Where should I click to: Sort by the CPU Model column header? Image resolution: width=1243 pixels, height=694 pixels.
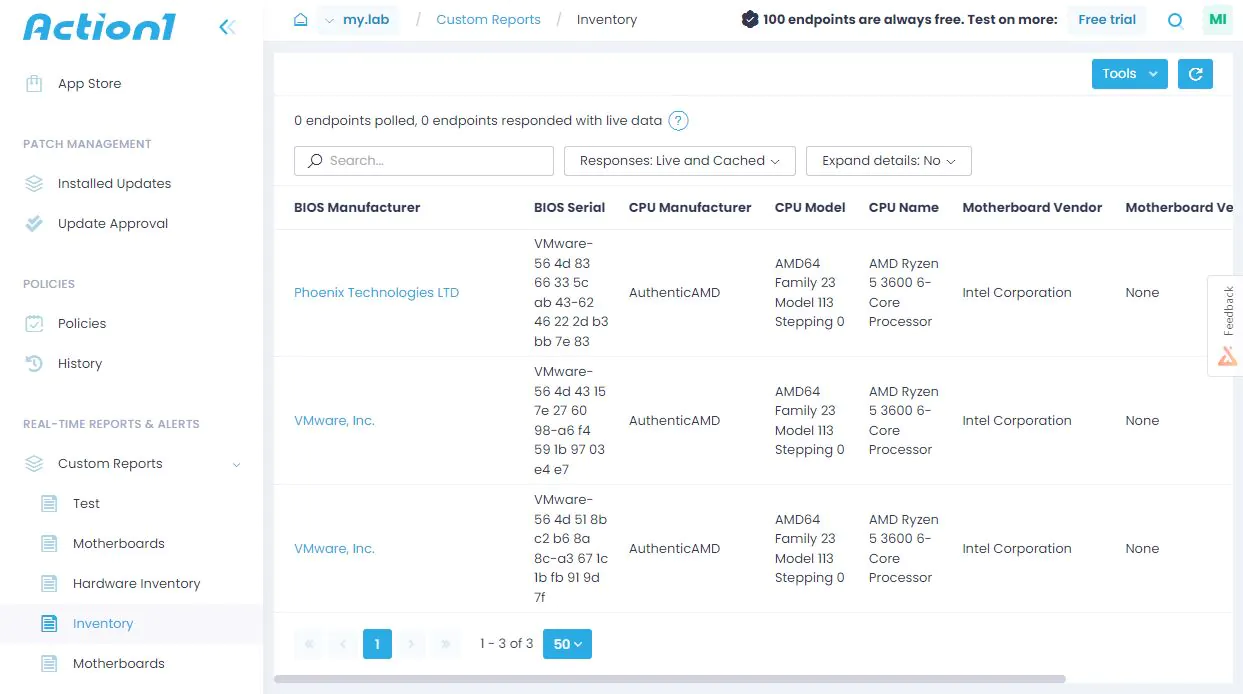[x=810, y=208]
